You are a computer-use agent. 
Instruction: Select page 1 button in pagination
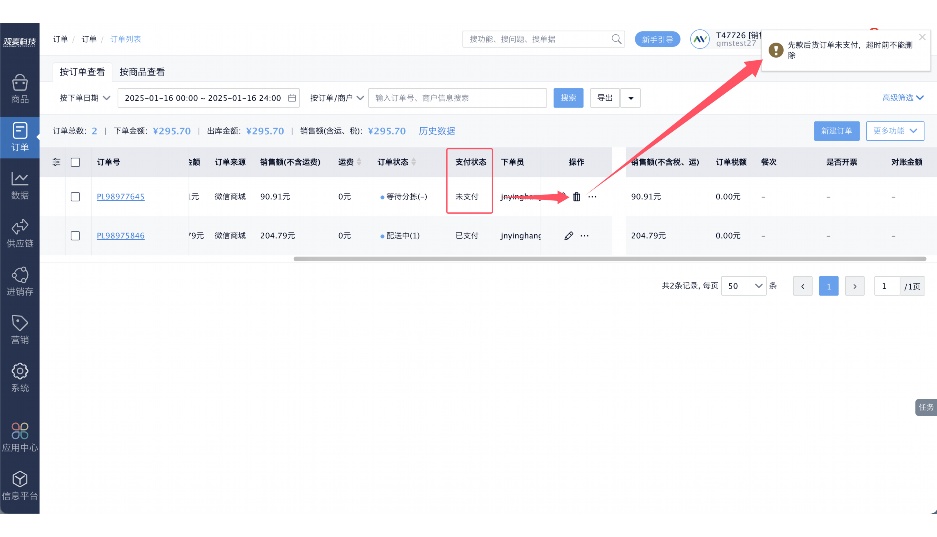click(x=828, y=286)
